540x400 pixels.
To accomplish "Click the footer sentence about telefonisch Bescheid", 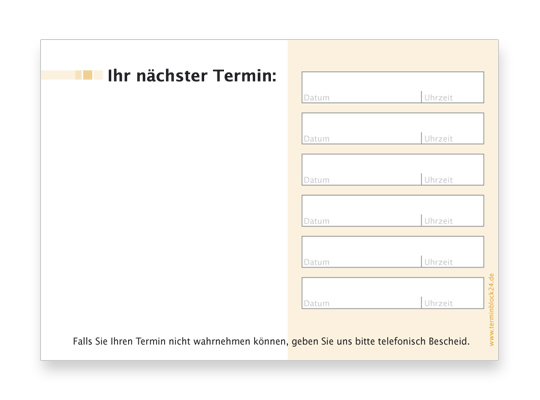I will 271,341.
